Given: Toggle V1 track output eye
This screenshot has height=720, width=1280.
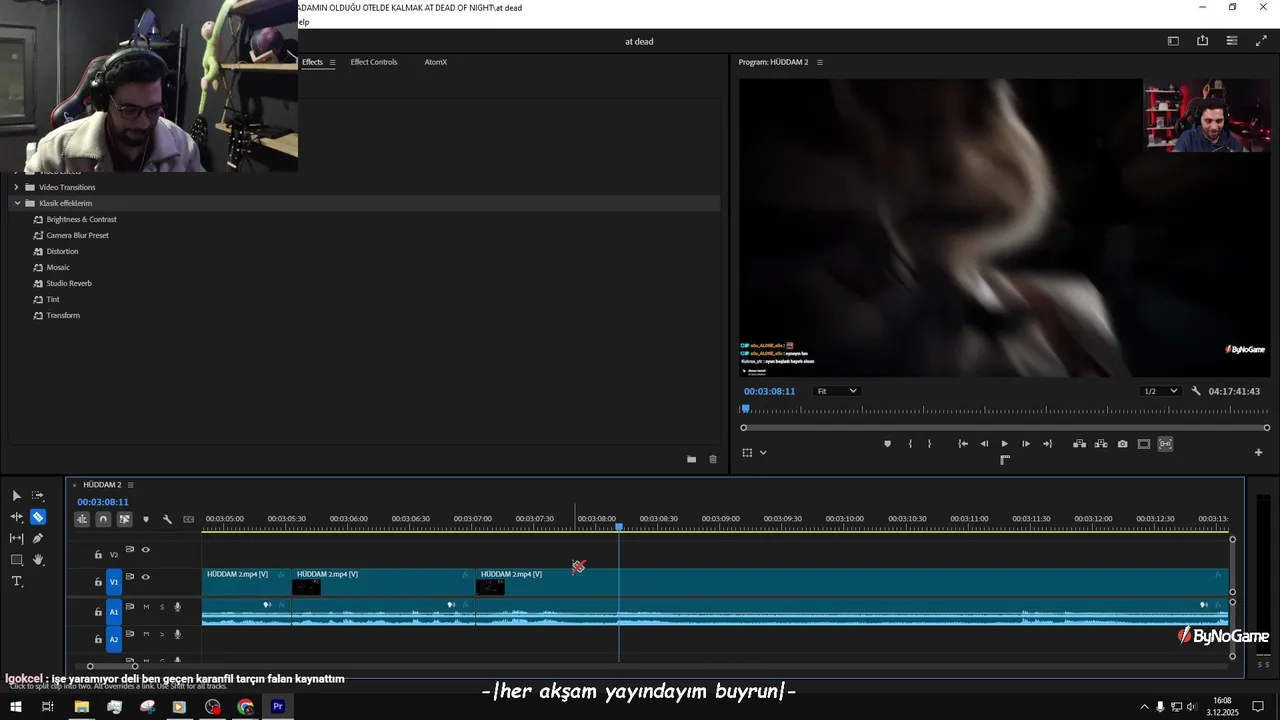Looking at the screenshot, I should click(x=145, y=577).
